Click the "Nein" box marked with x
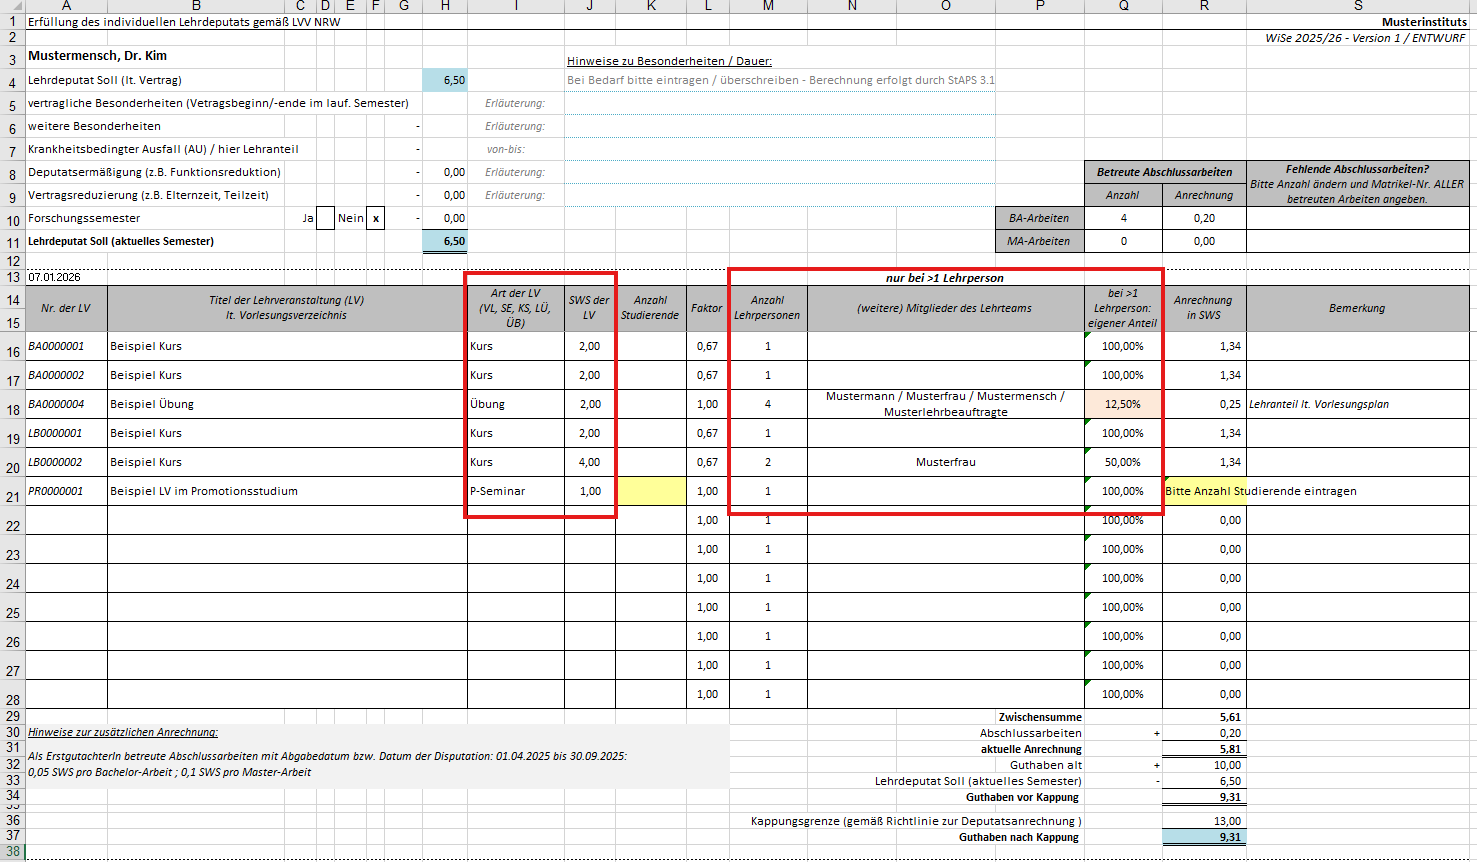Screen dimensions: 1477x862 tap(375, 218)
